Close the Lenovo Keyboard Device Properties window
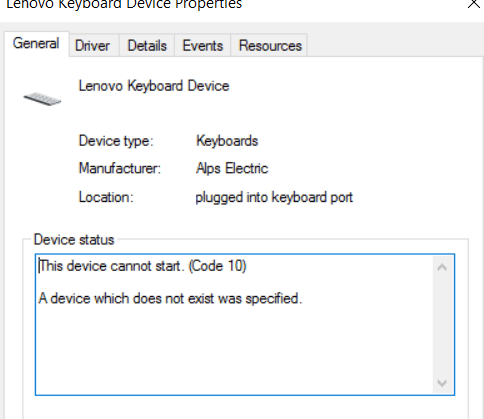Viewport: 484px width, 419px height. [x=474, y=4]
